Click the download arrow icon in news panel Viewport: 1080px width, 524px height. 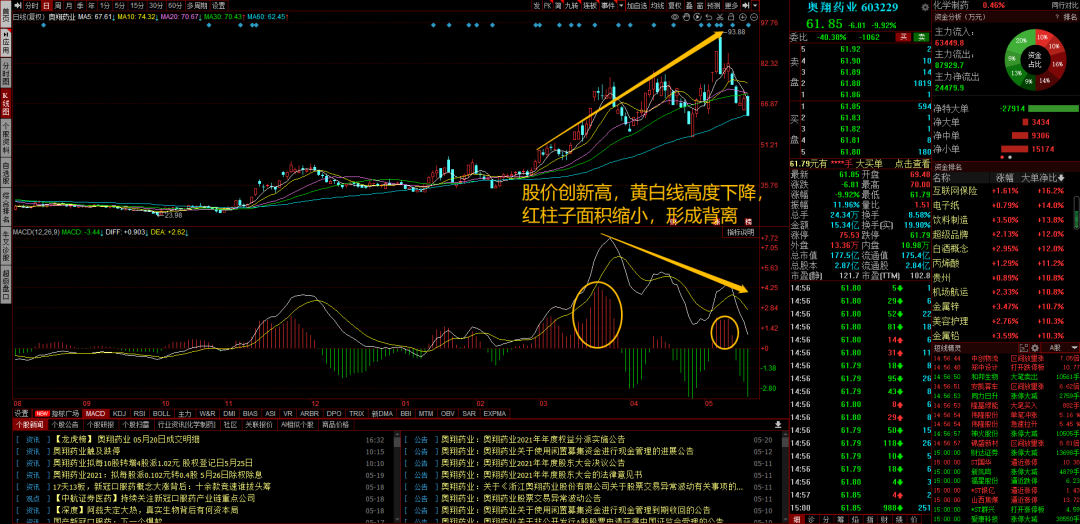tap(778, 425)
